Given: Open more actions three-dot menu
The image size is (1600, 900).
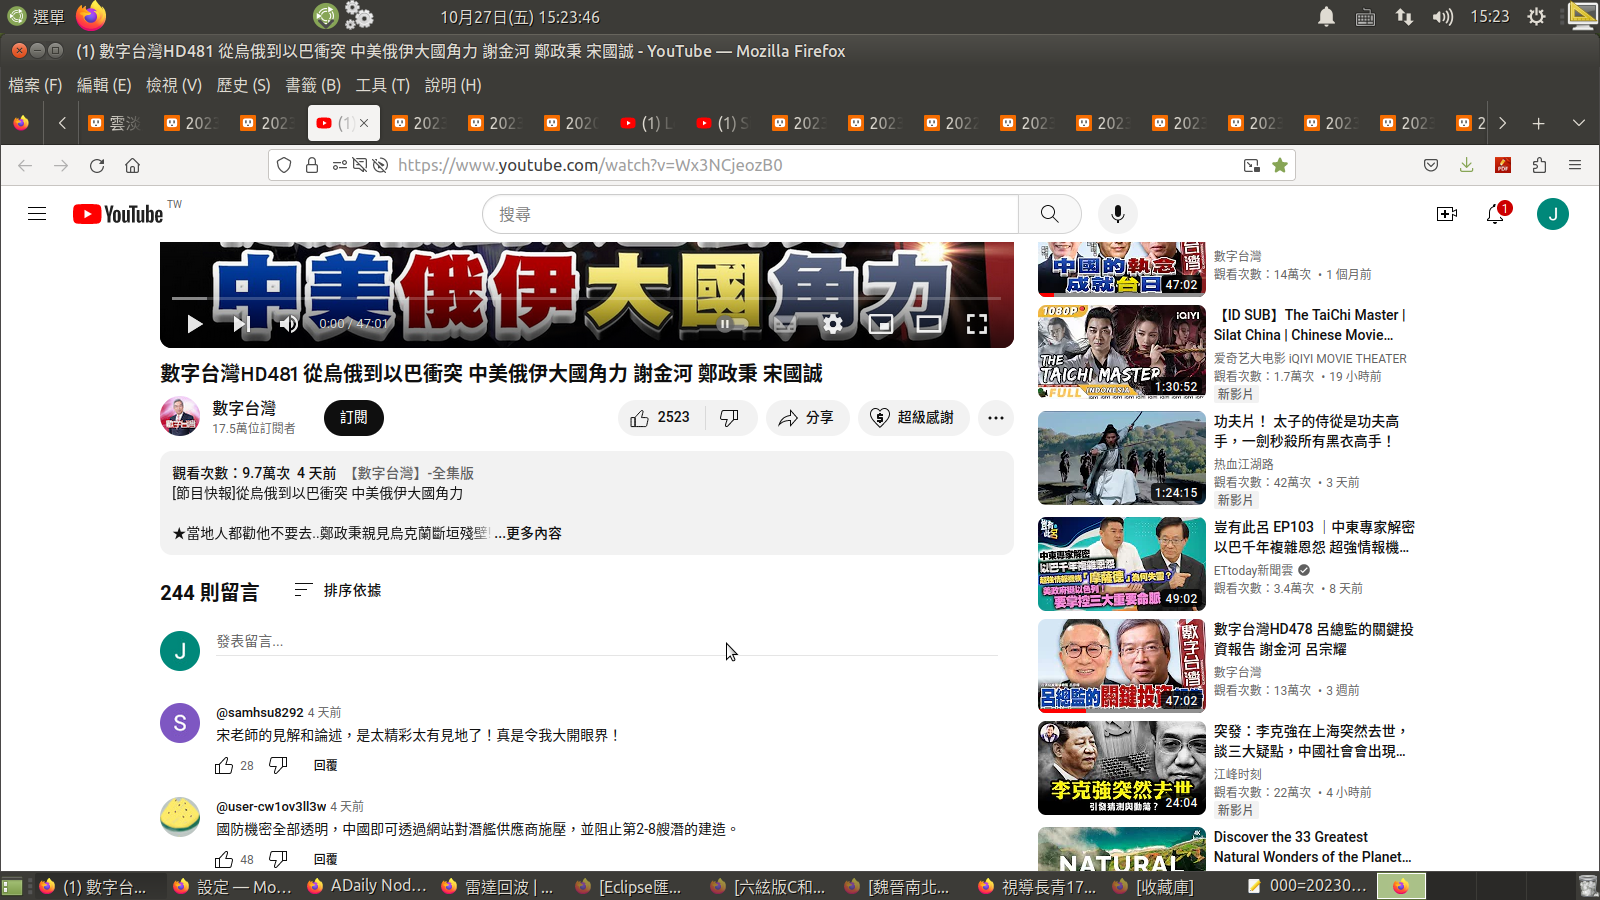Looking at the screenshot, I should [996, 418].
